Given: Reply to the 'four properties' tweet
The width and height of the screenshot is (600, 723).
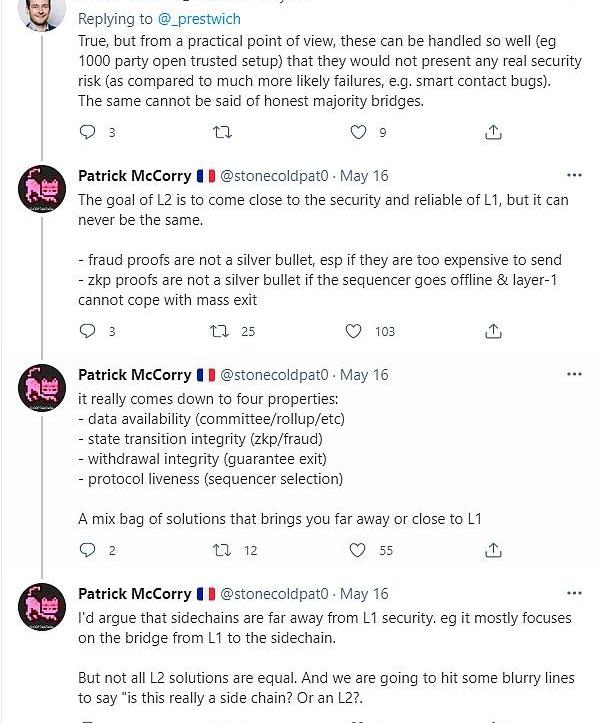Looking at the screenshot, I should (88, 549).
